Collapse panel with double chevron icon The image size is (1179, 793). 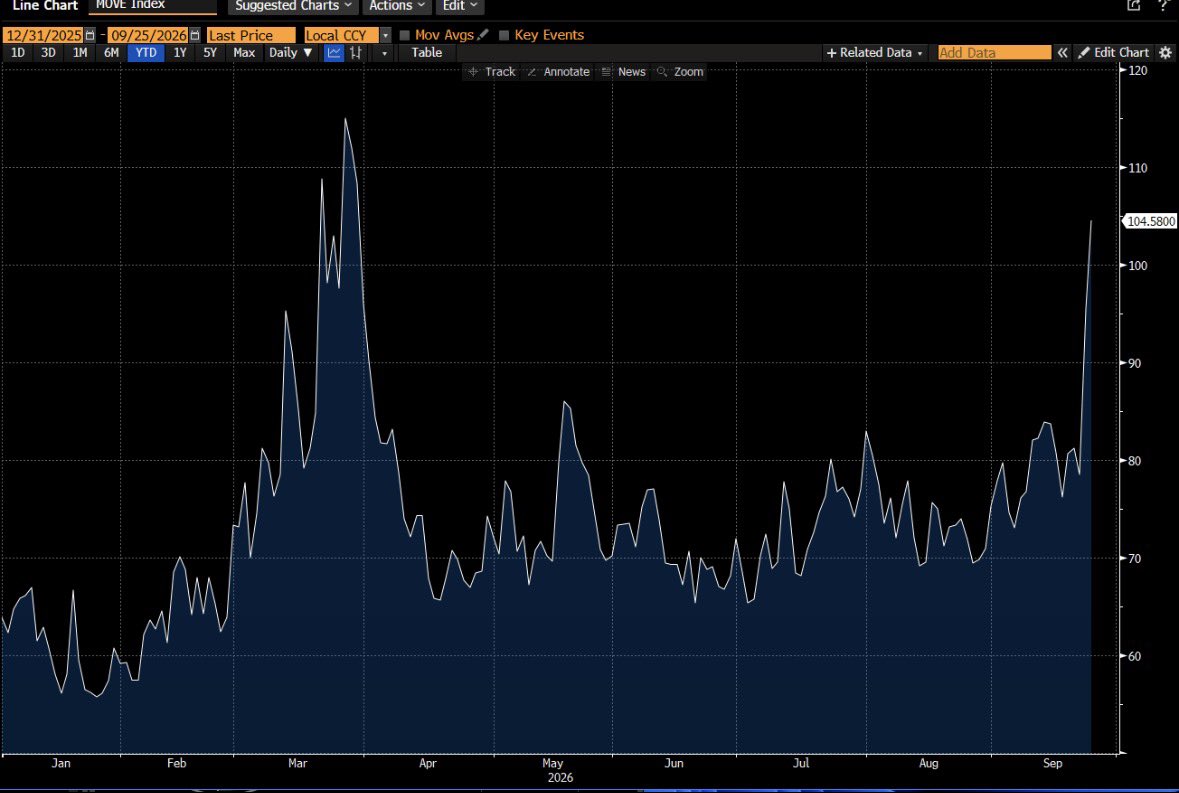pyautogui.click(x=1062, y=53)
